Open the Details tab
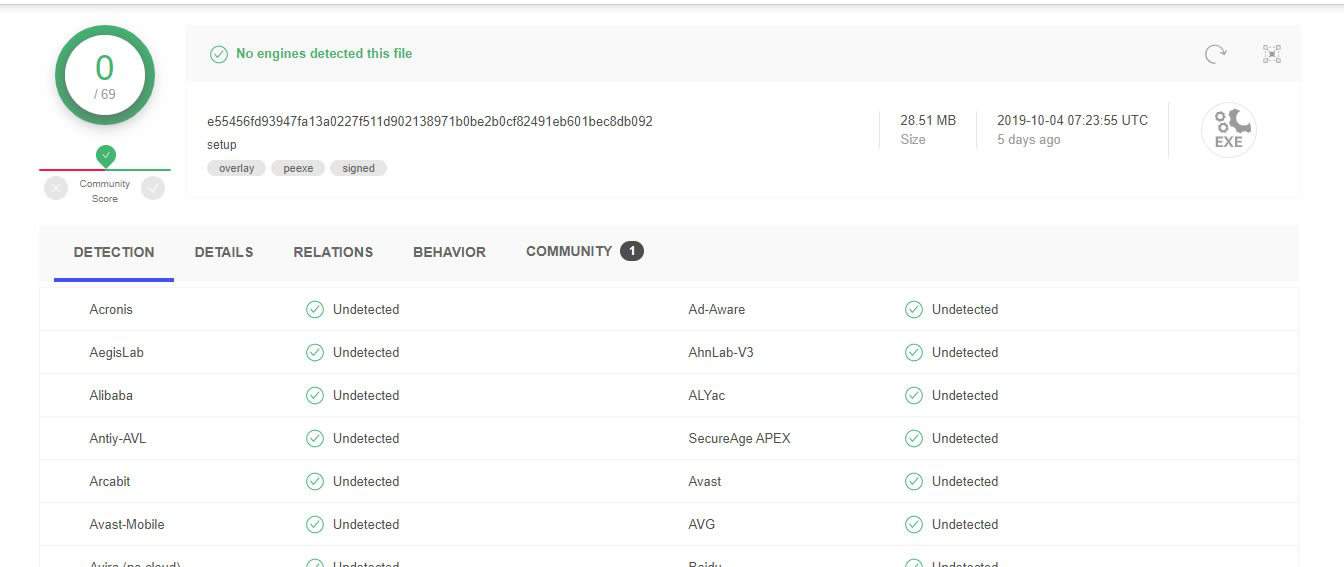Image resolution: width=1344 pixels, height=567 pixels. click(x=224, y=252)
